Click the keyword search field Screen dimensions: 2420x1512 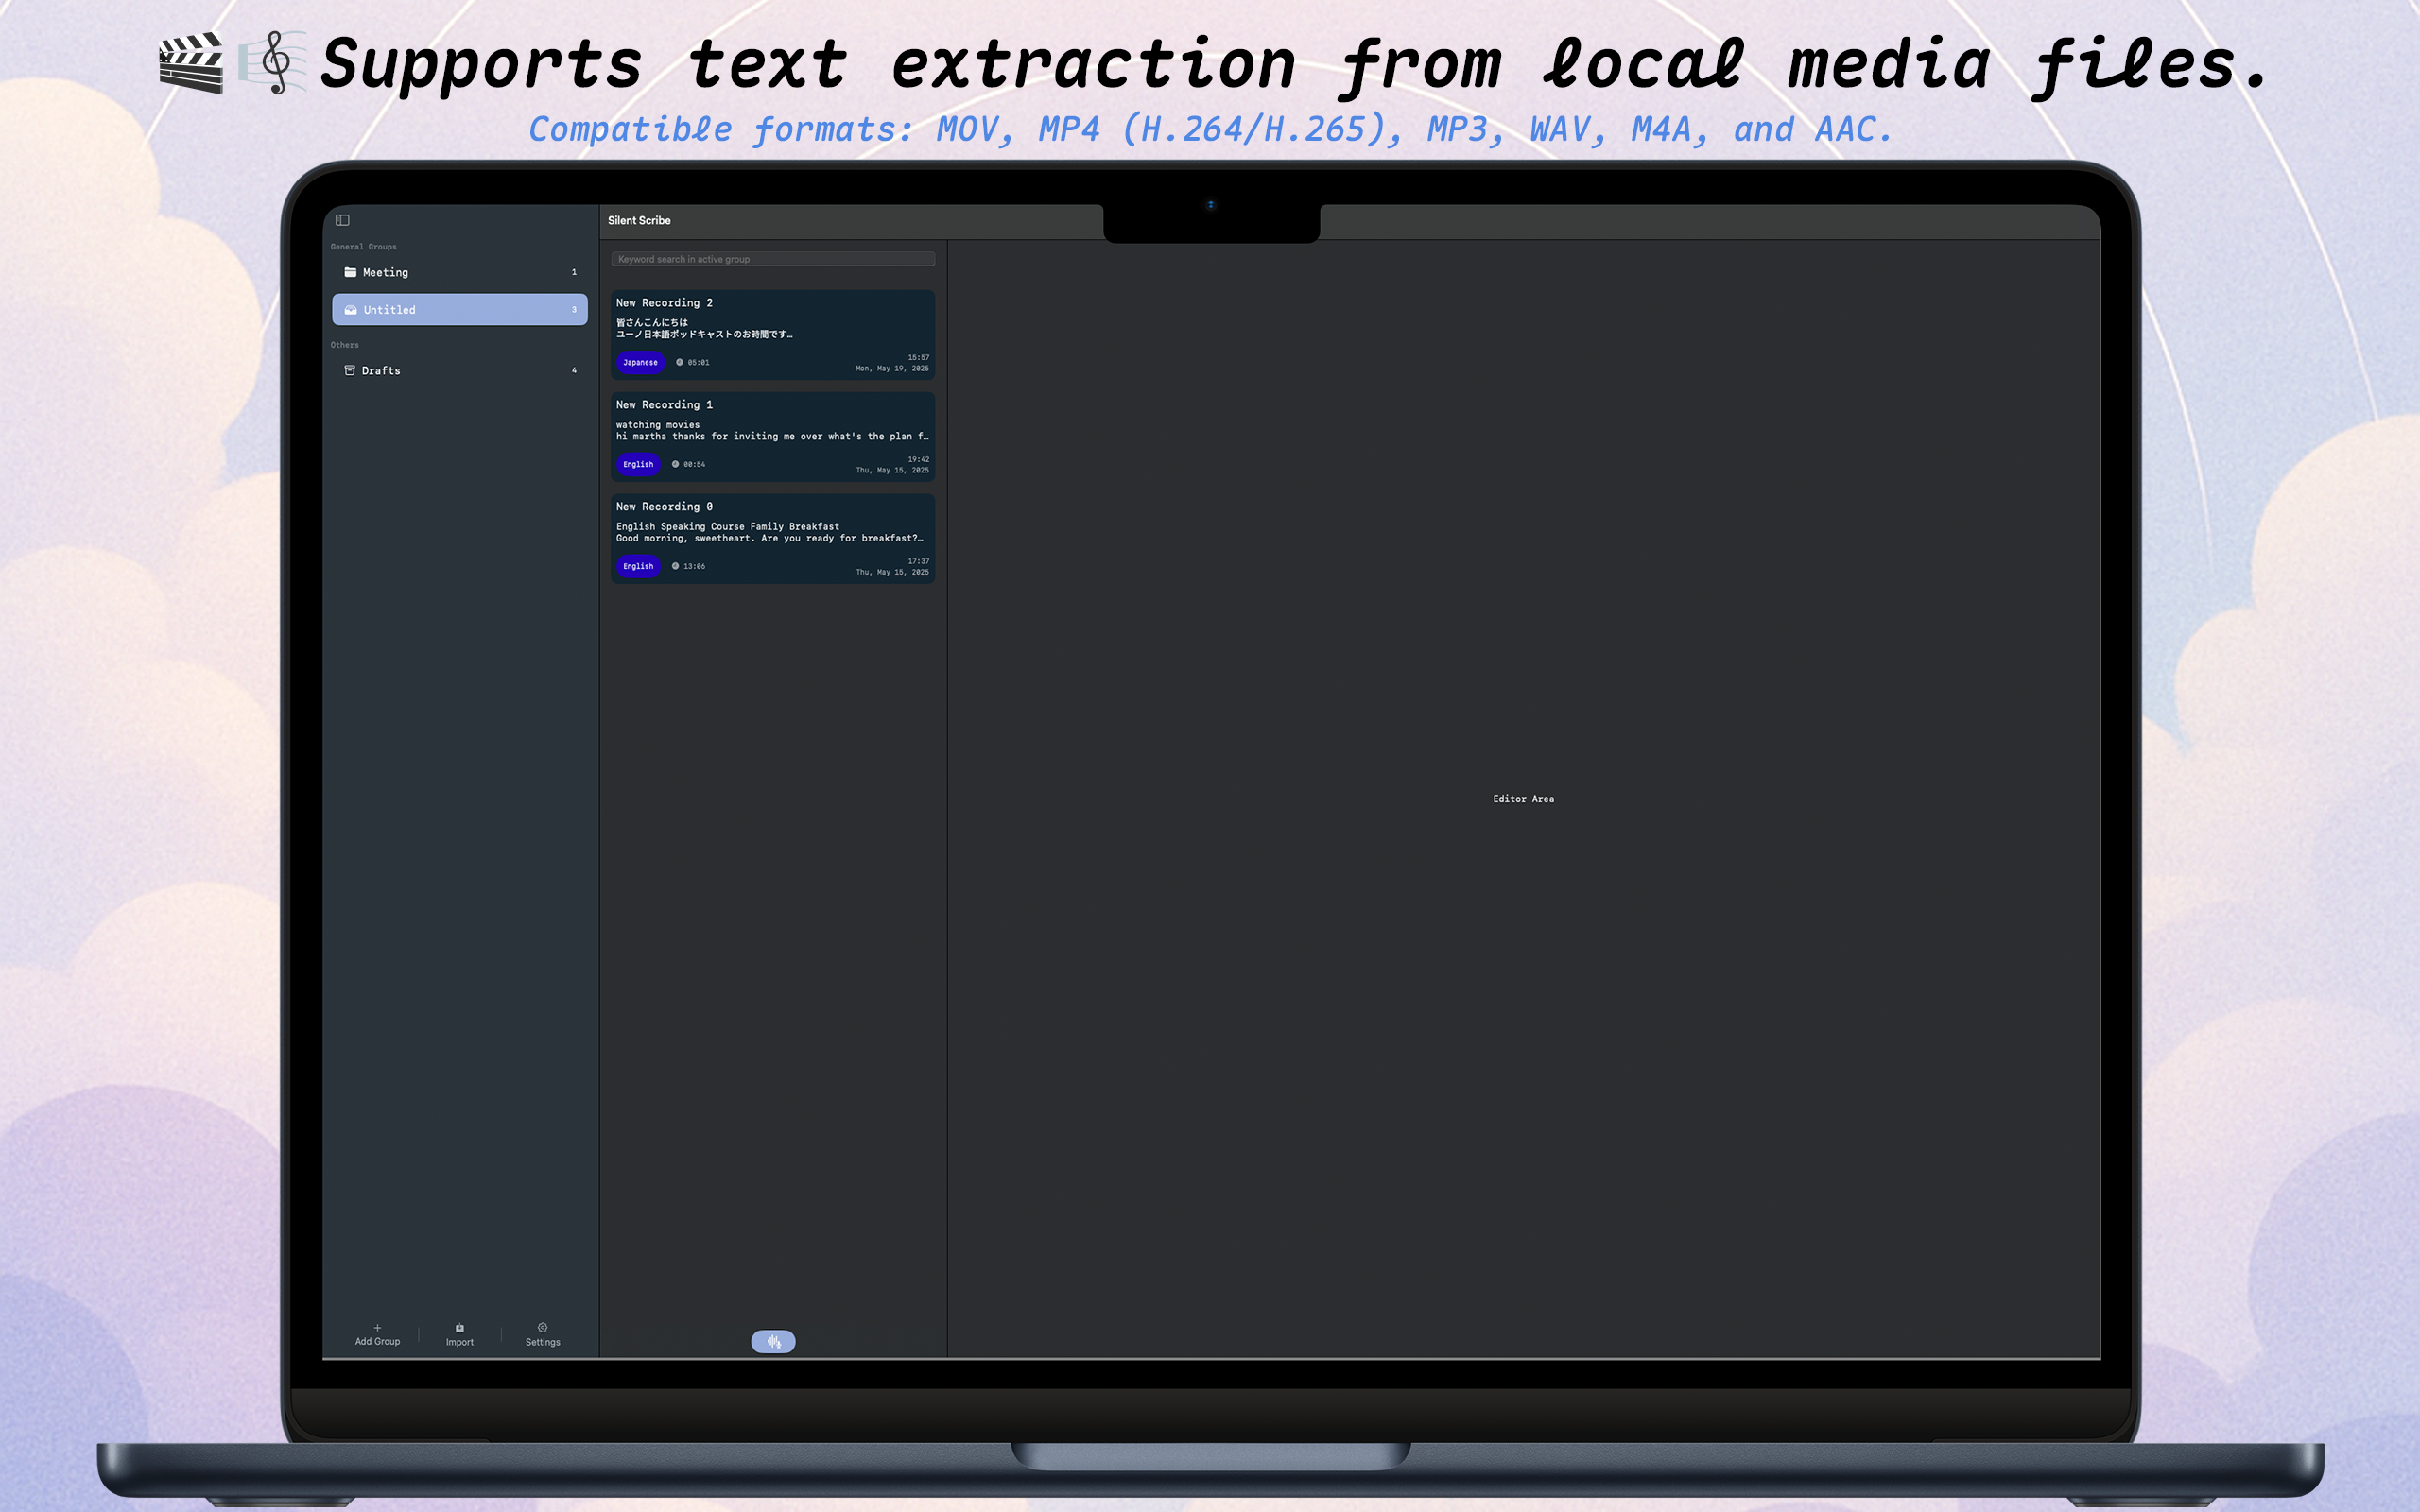tap(773, 259)
